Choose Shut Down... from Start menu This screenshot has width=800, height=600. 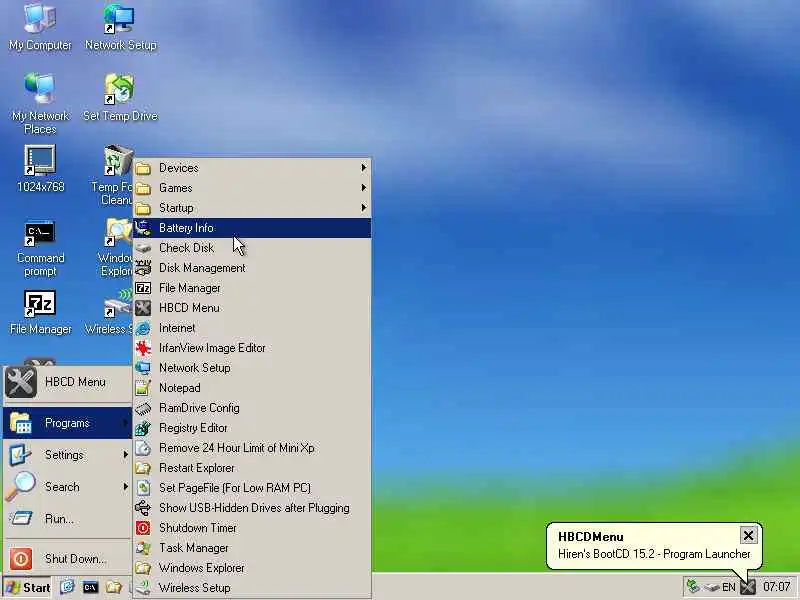click(67, 559)
